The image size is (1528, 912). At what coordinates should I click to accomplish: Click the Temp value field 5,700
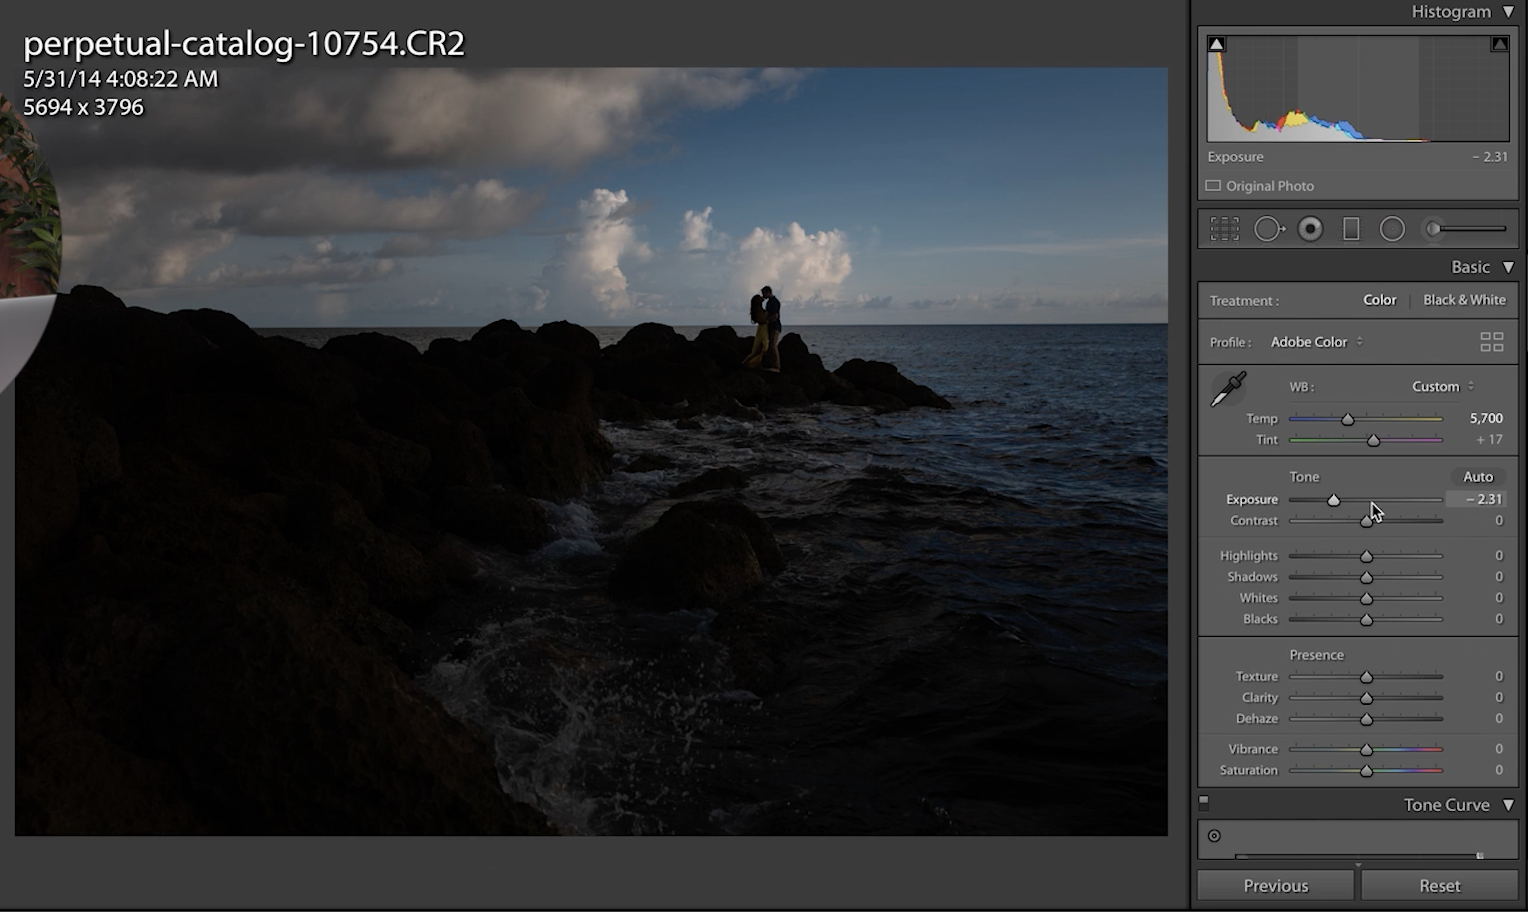click(1485, 418)
